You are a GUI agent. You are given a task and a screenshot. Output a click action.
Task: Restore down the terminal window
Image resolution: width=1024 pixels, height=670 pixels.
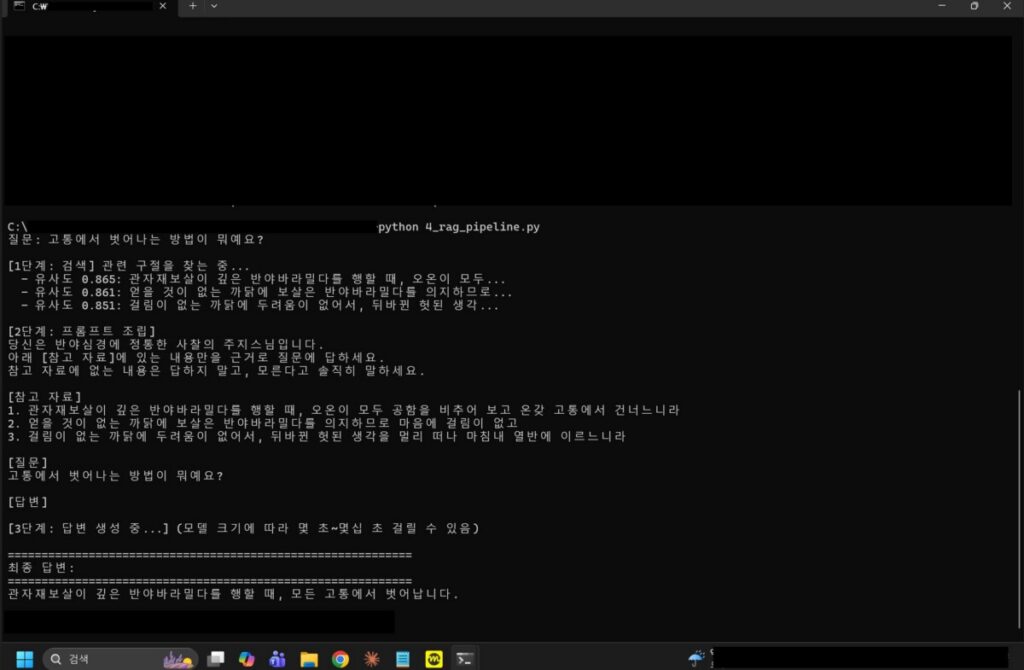(974, 6)
